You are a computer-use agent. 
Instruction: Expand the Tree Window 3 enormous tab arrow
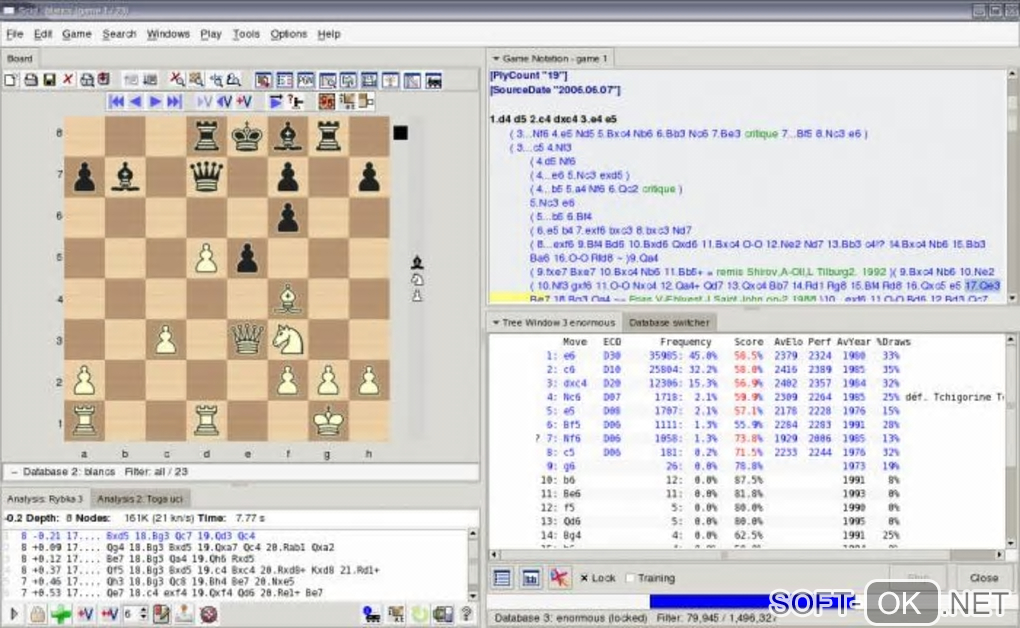[x=496, y=323]
